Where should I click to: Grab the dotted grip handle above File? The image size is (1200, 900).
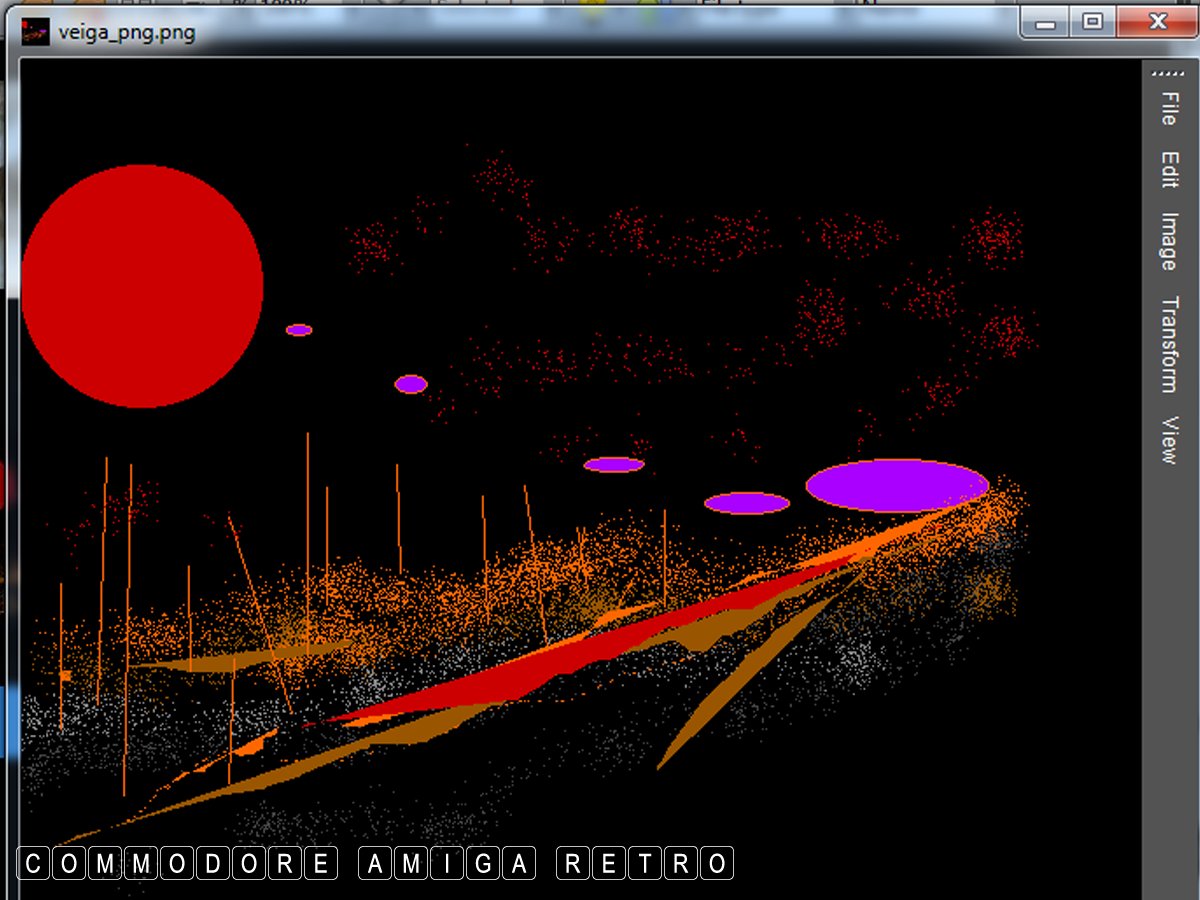tap(1166, 74)
